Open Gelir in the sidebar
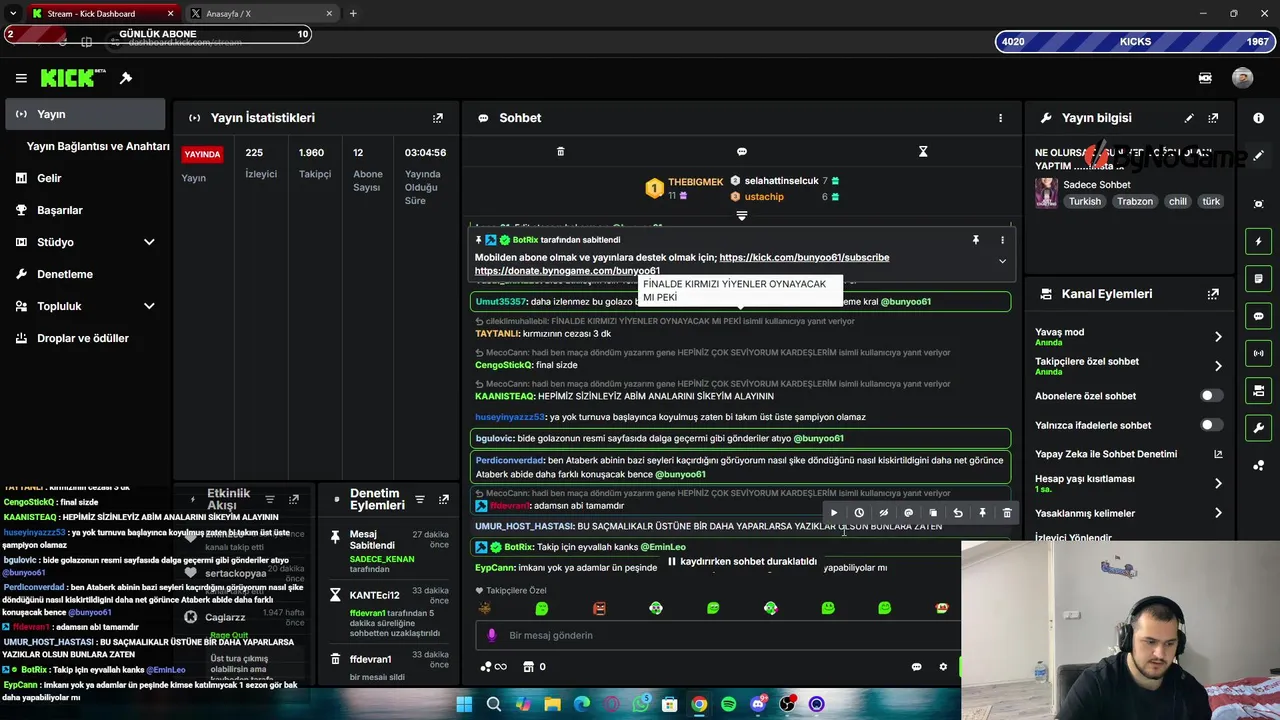 coord(85,178)
